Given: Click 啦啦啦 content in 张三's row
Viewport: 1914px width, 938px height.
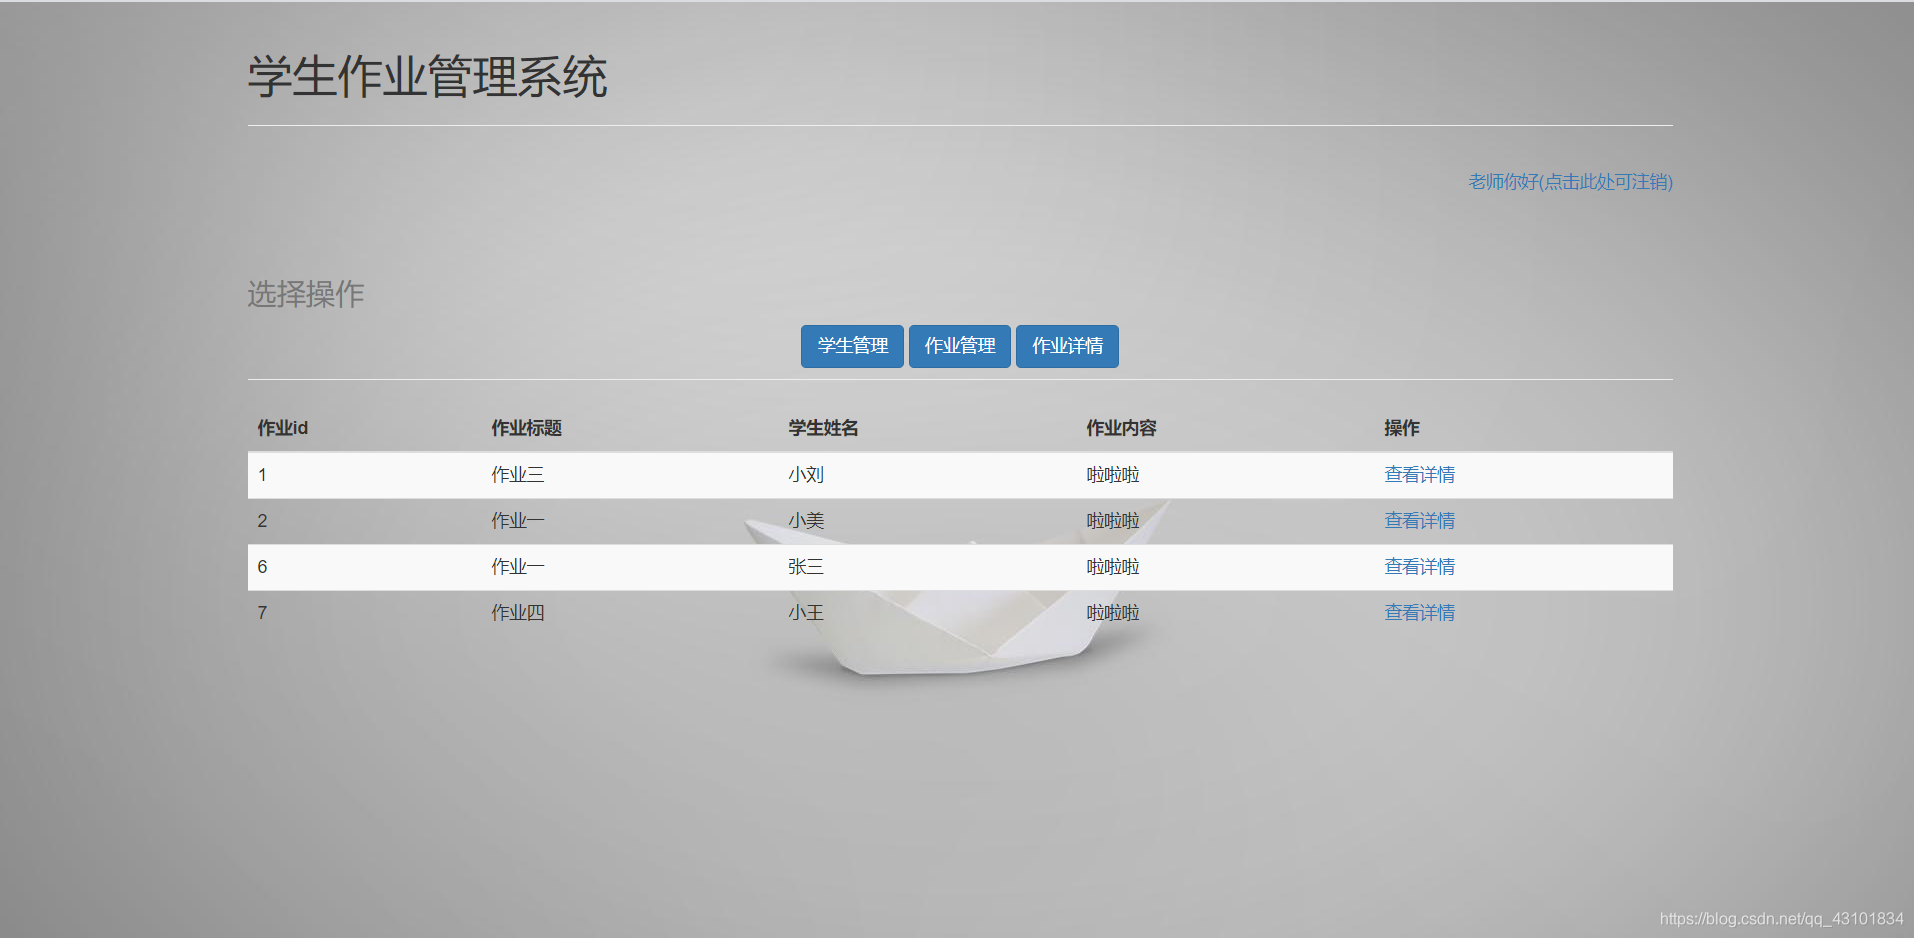Looking at the screenshot, I should (x=1113, y=567).
